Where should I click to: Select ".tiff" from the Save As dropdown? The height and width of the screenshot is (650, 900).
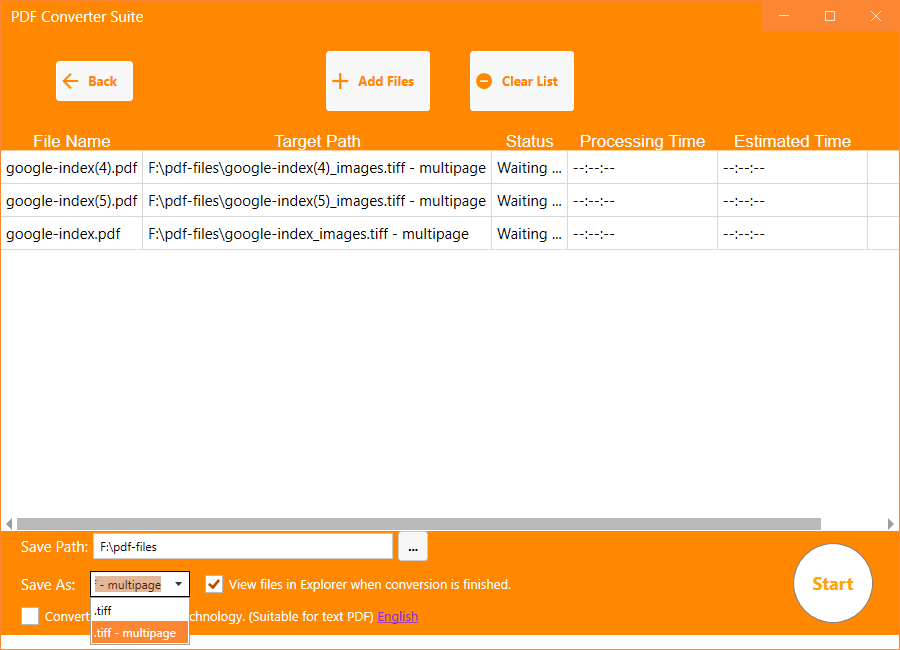point(139,610)
